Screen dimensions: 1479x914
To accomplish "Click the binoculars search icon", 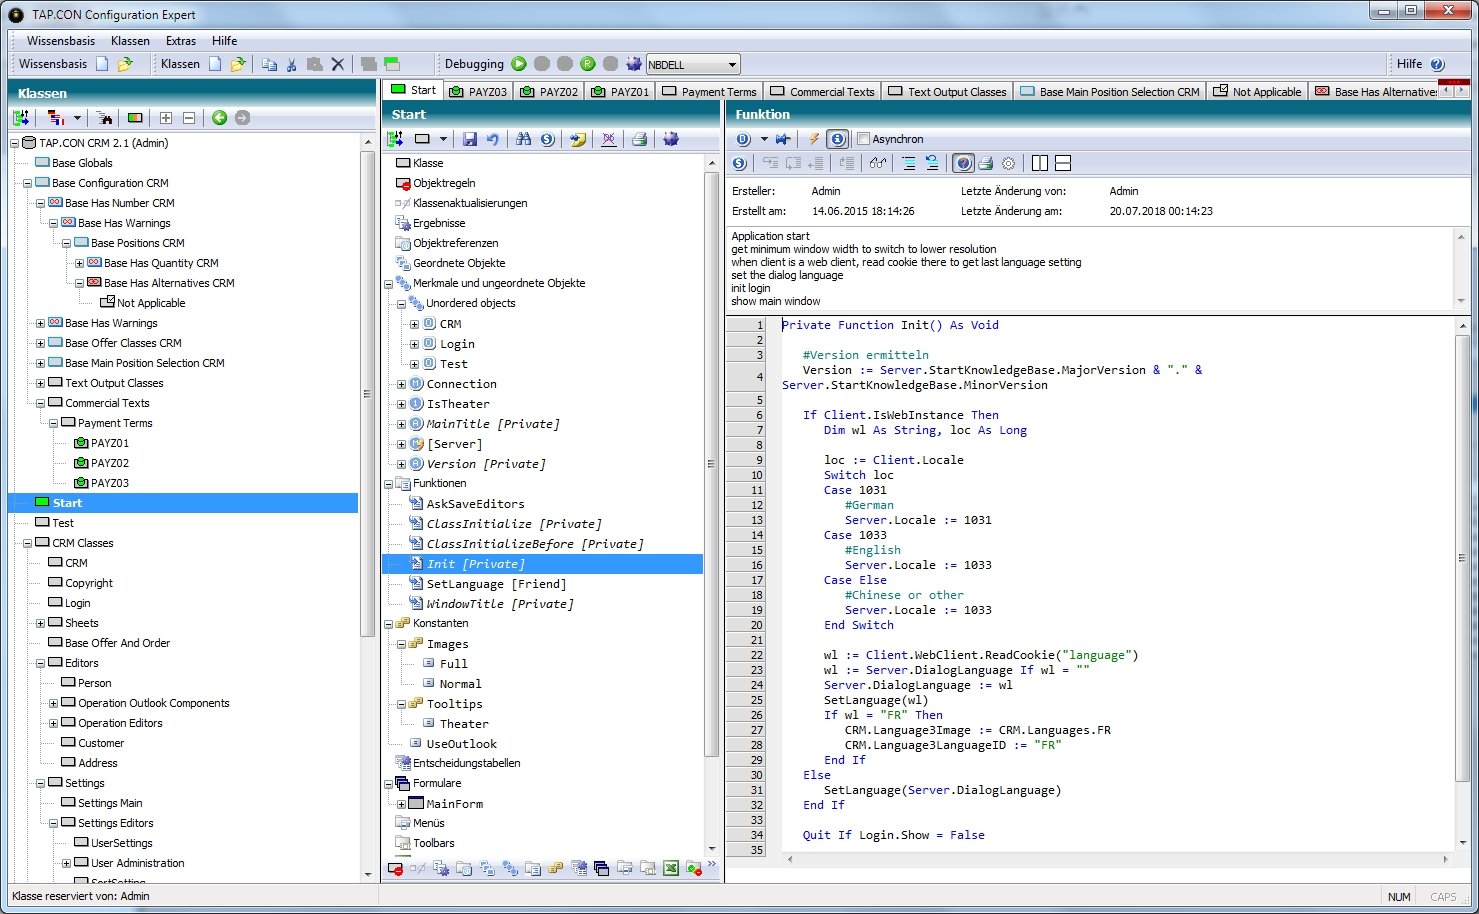I will point(523,139).
